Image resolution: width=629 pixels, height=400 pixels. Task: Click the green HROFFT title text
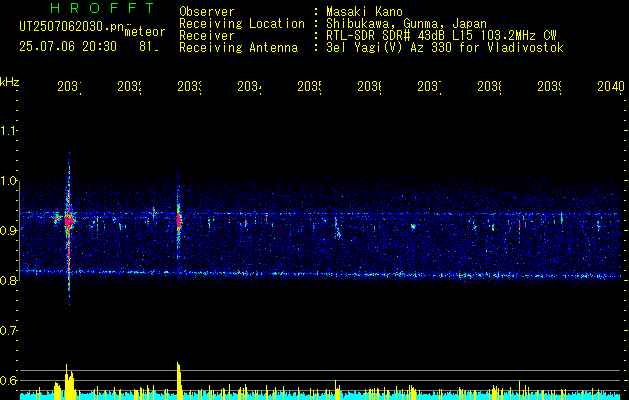(102, 8)
